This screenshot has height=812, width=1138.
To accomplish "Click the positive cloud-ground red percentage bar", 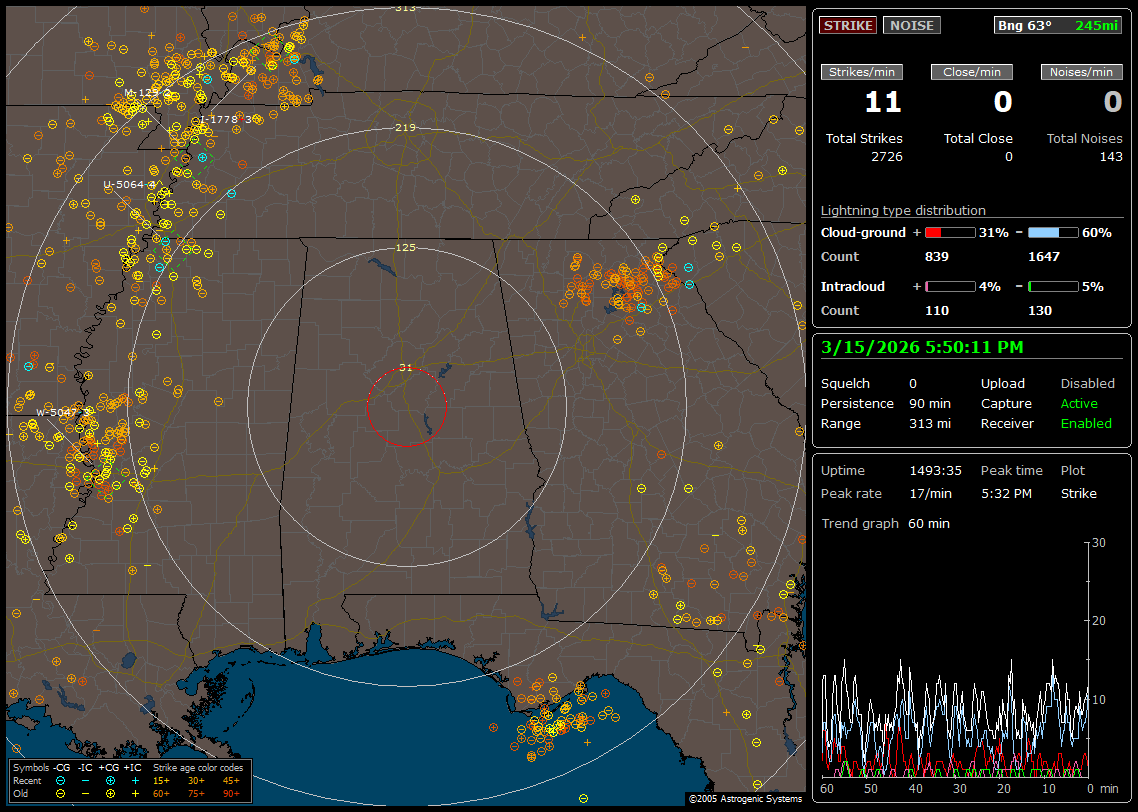I will point(949,232).
